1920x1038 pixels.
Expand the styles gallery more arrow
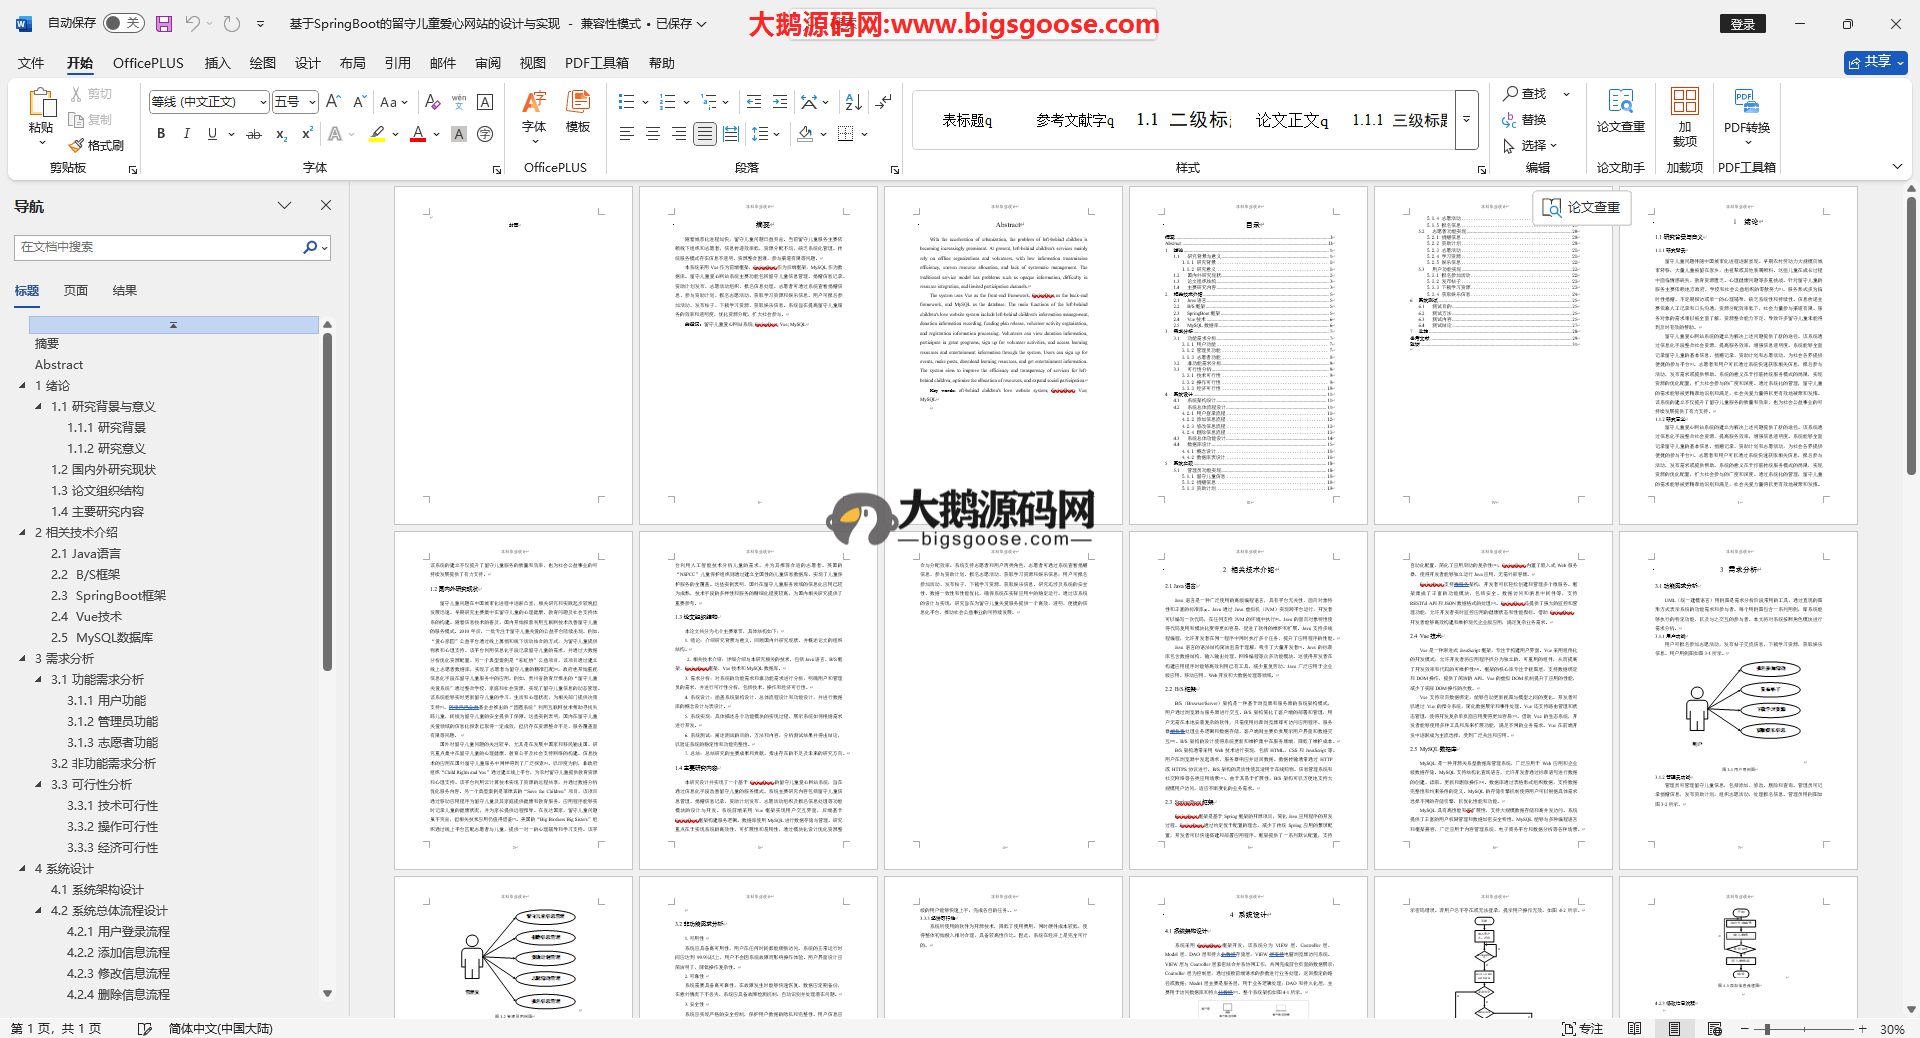coord(1467,119)
